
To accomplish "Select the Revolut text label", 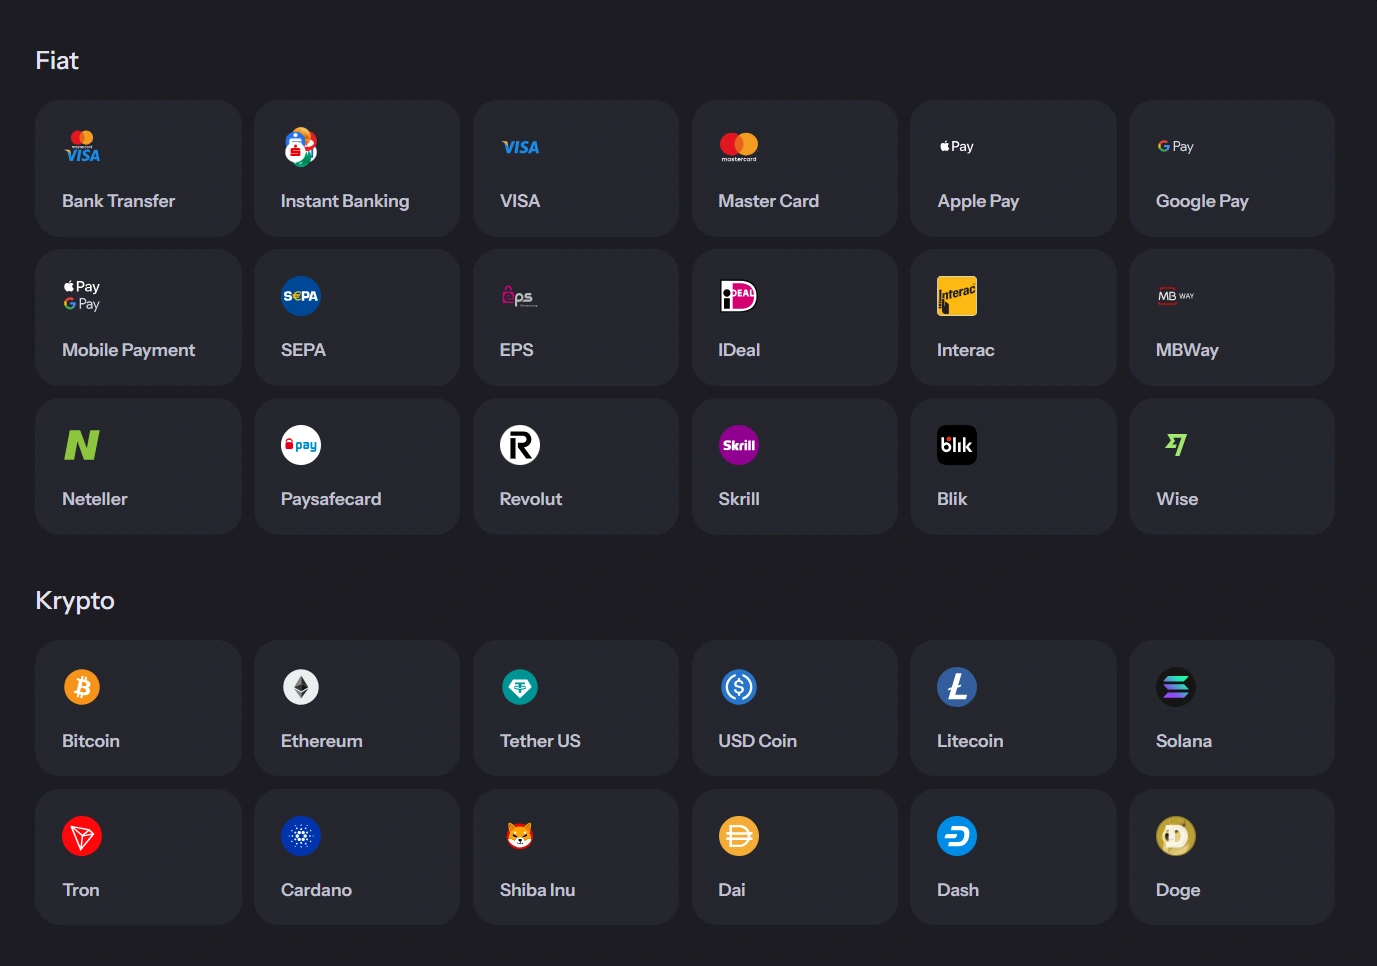I will 531,499.
